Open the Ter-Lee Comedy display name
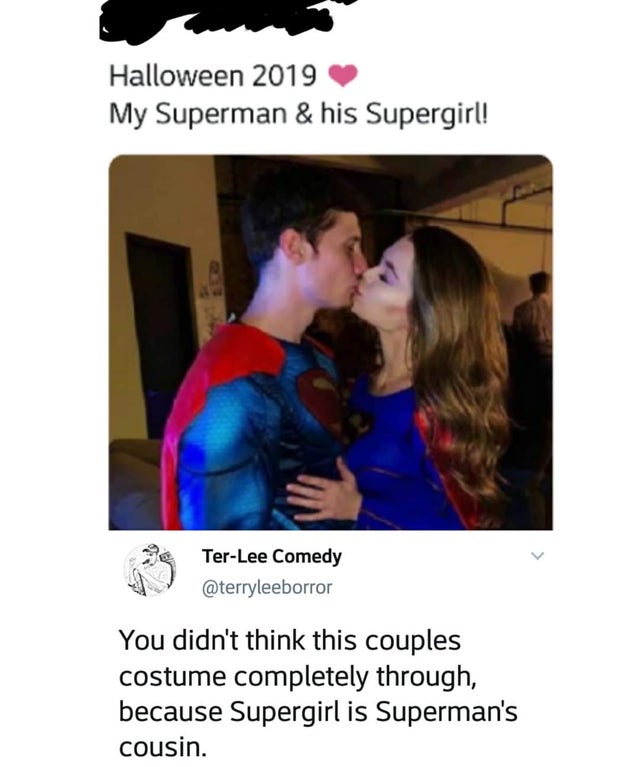The width and height of the screenshot is (640, 767). [x=271, y=556]
